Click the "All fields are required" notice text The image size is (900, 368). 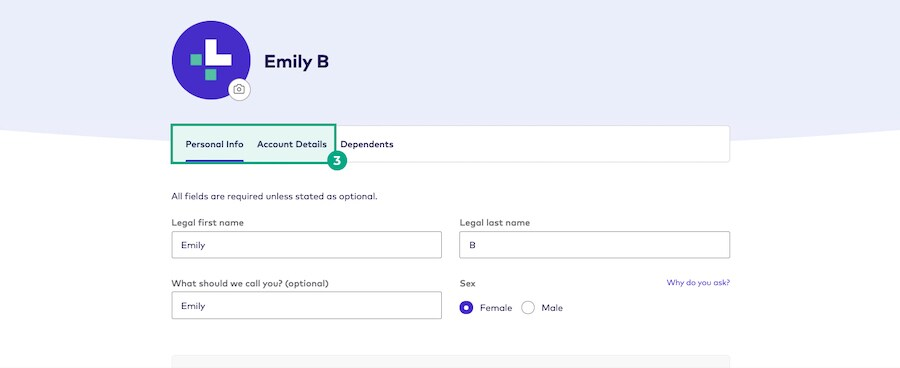tap(274, 196)
